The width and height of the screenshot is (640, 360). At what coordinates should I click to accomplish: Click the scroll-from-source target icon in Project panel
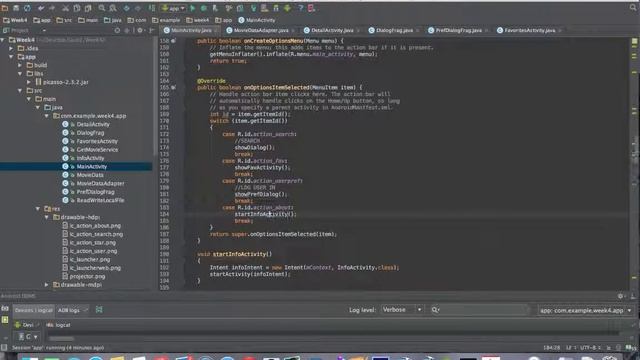coord(117,30)
